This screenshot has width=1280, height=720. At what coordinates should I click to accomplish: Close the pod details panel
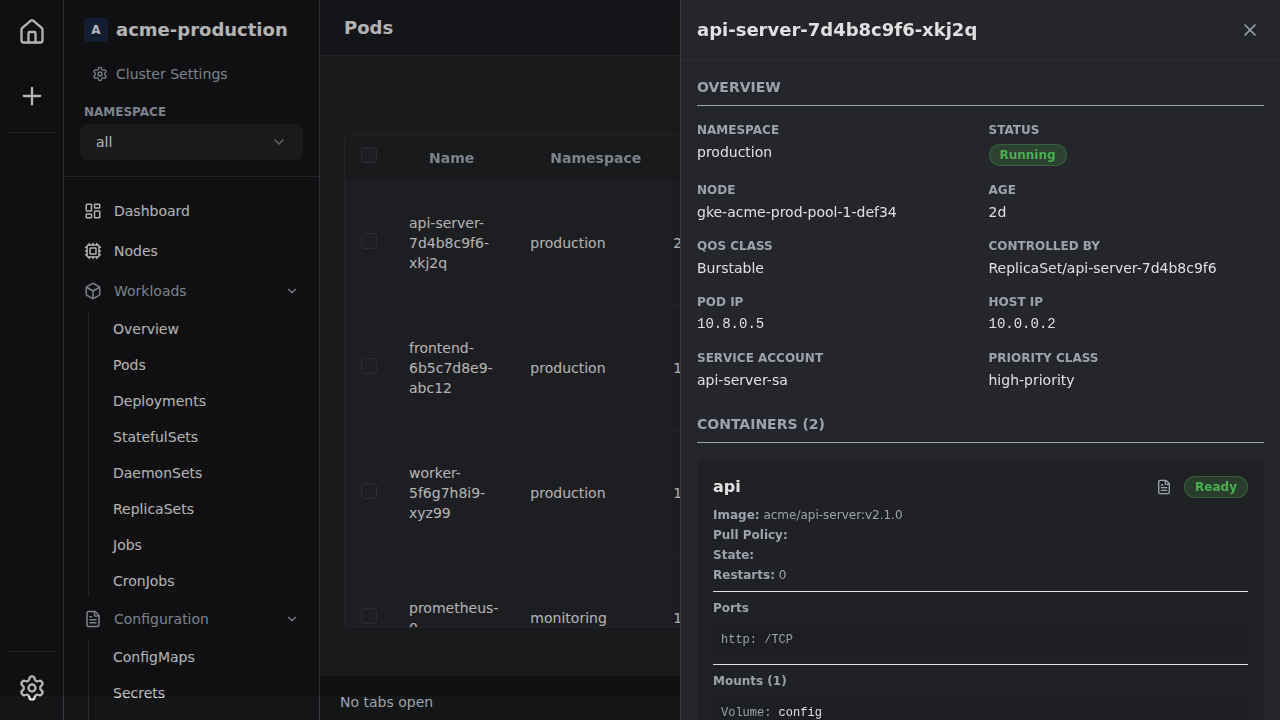coord(1249,30)
